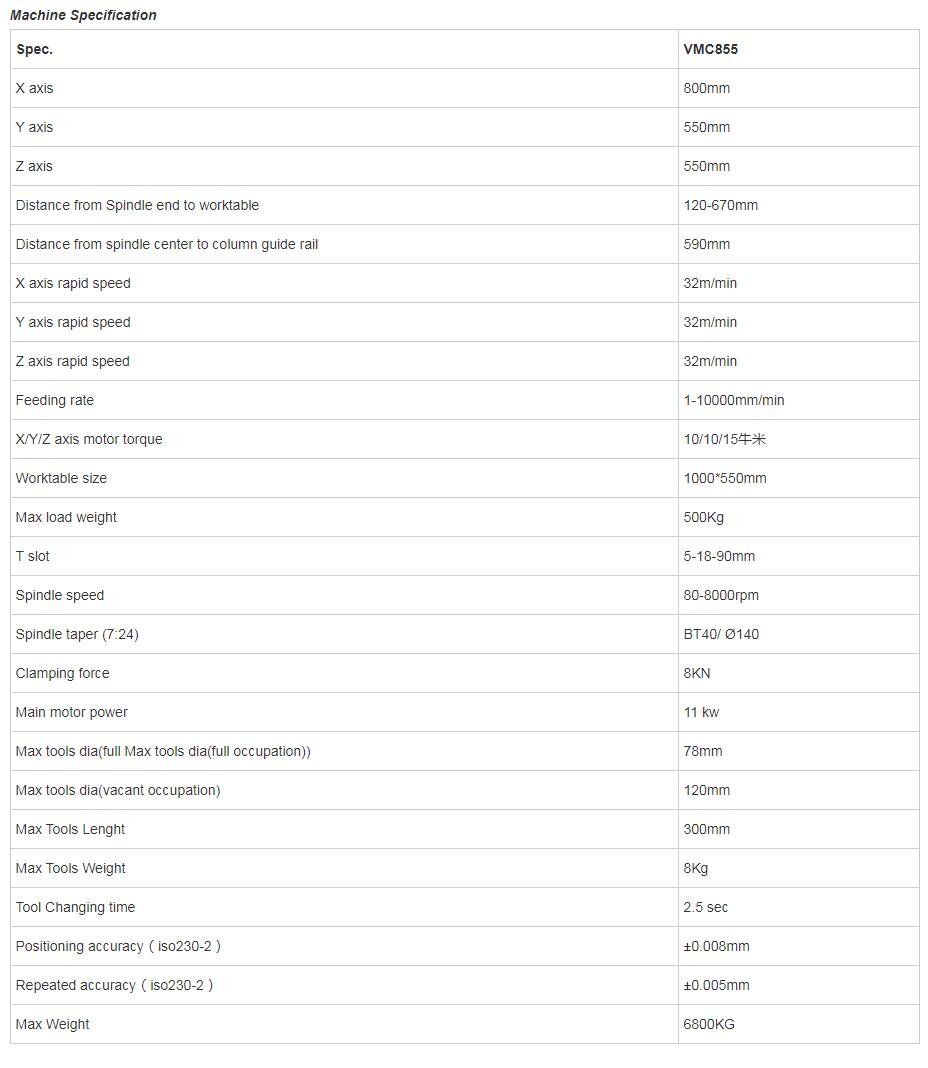Click the Y axis row label

point(34,127)
